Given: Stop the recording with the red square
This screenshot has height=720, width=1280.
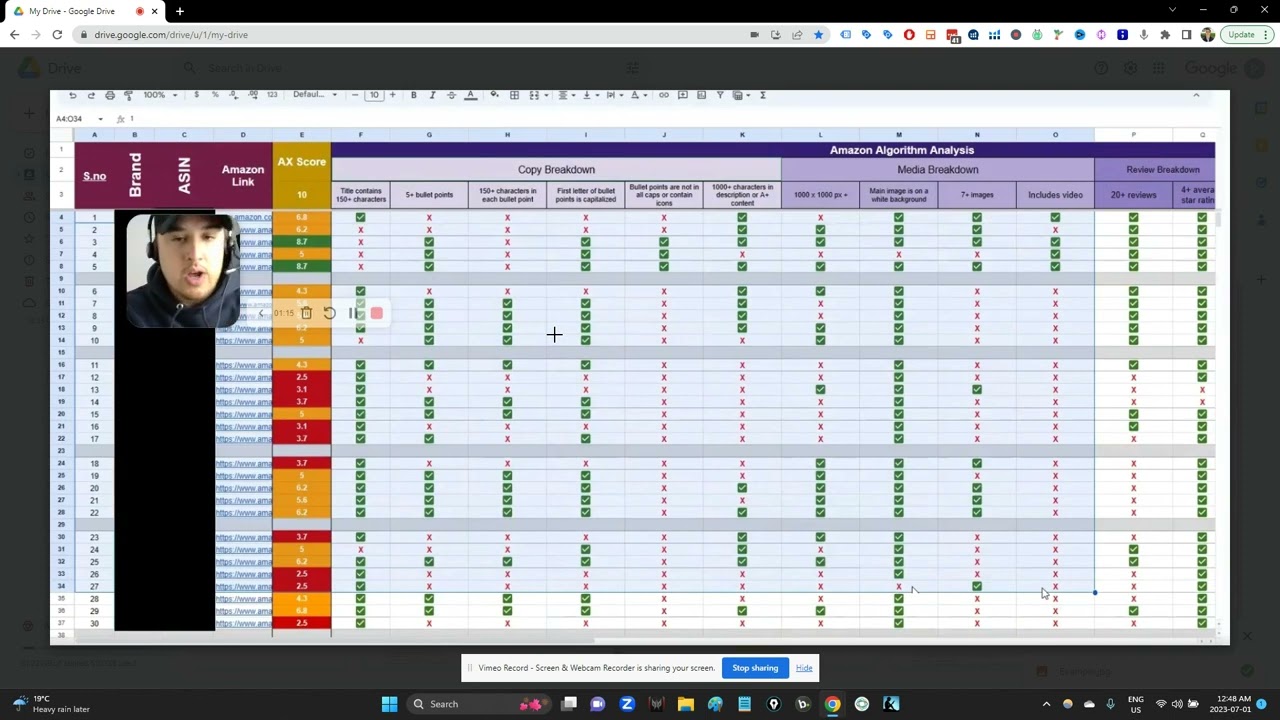Looking at the screenshot, I should 376,313.
